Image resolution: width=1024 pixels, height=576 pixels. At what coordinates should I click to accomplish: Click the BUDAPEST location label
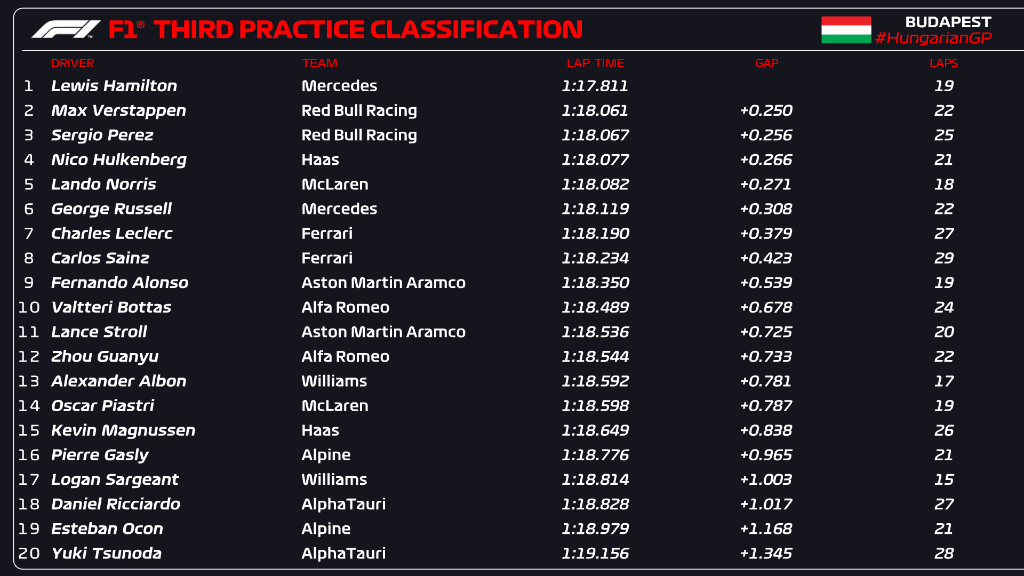pos(948,22)
